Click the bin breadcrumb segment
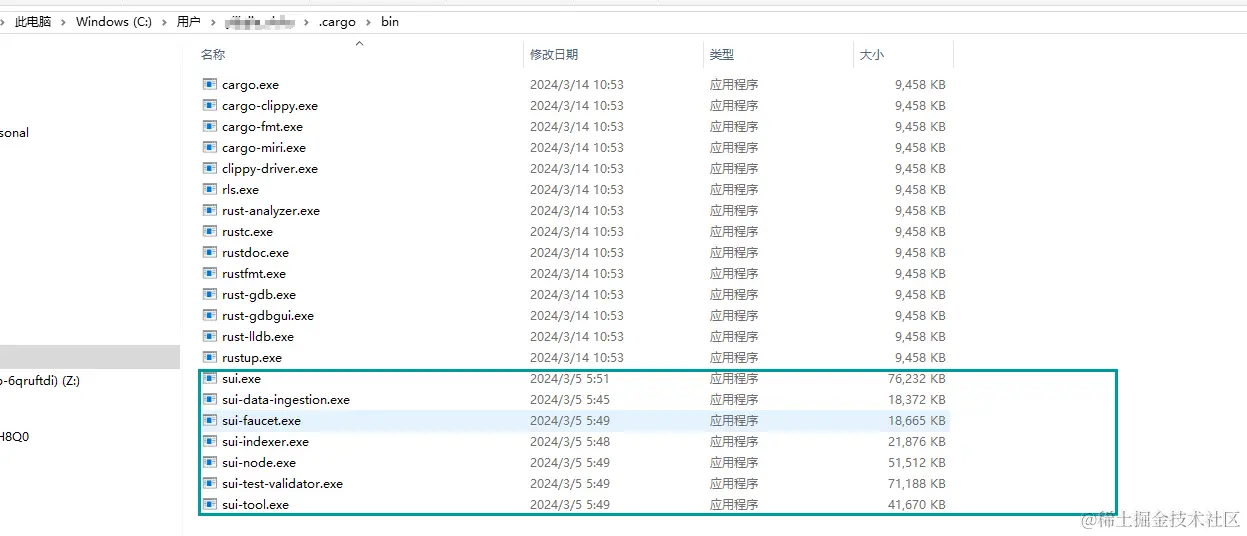 390,21
